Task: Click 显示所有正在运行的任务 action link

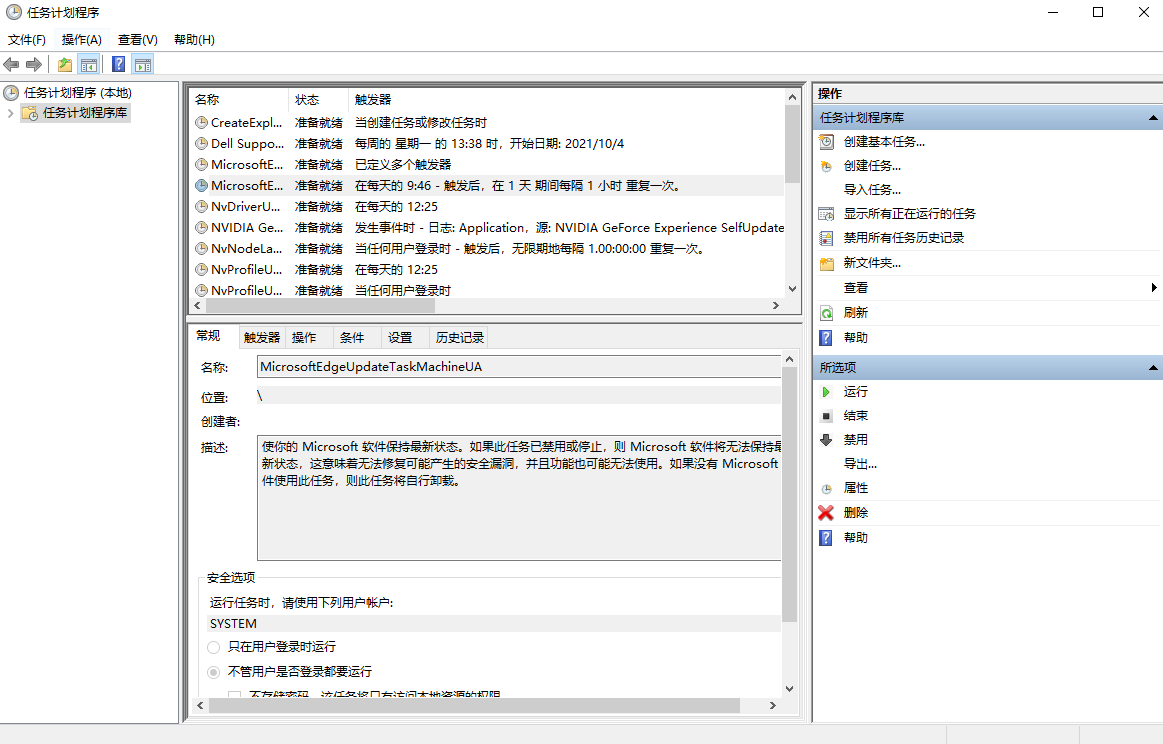Action: click(910, 214)
